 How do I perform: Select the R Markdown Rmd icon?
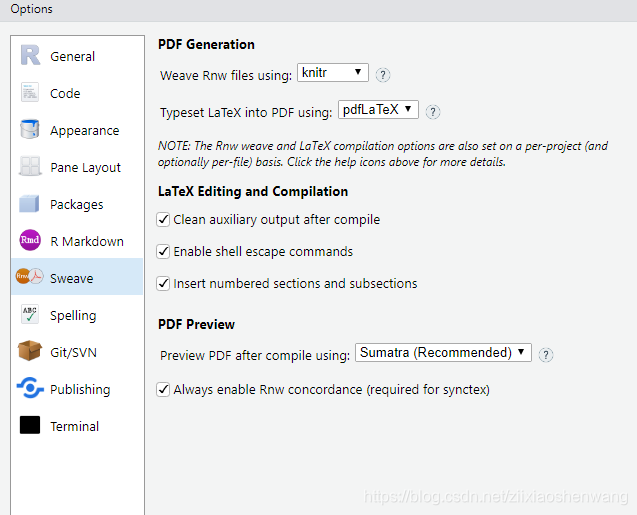[x=30, y=241]
